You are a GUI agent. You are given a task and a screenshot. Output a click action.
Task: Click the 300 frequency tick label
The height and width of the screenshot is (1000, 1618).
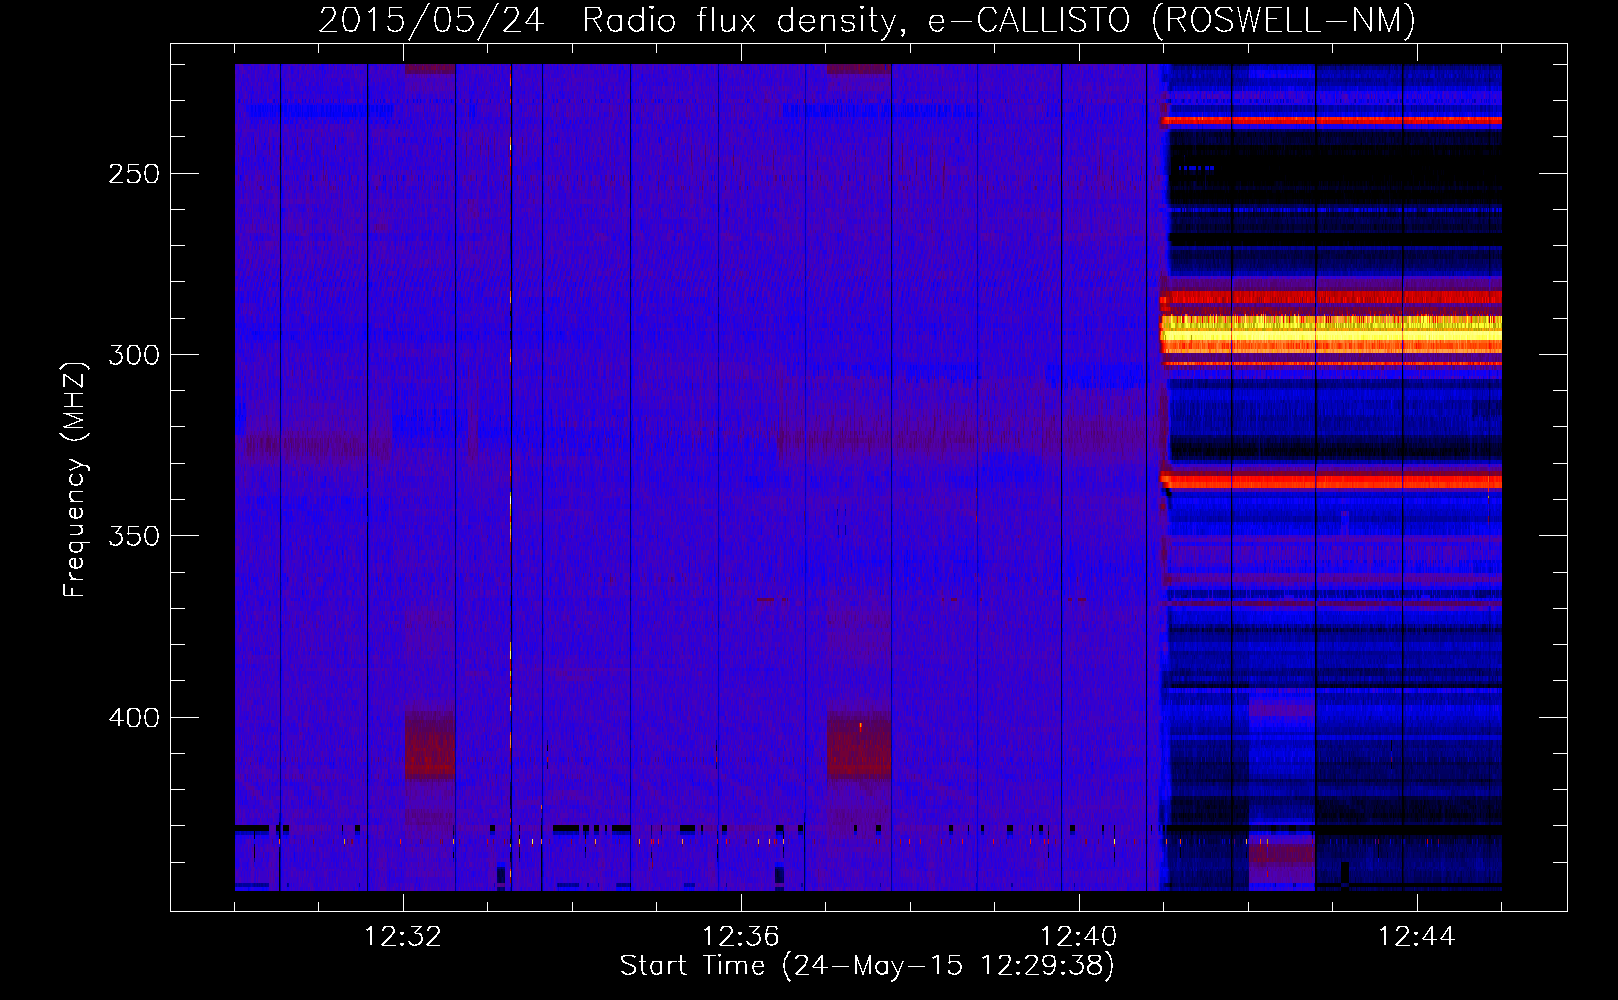tap(134, 355)
